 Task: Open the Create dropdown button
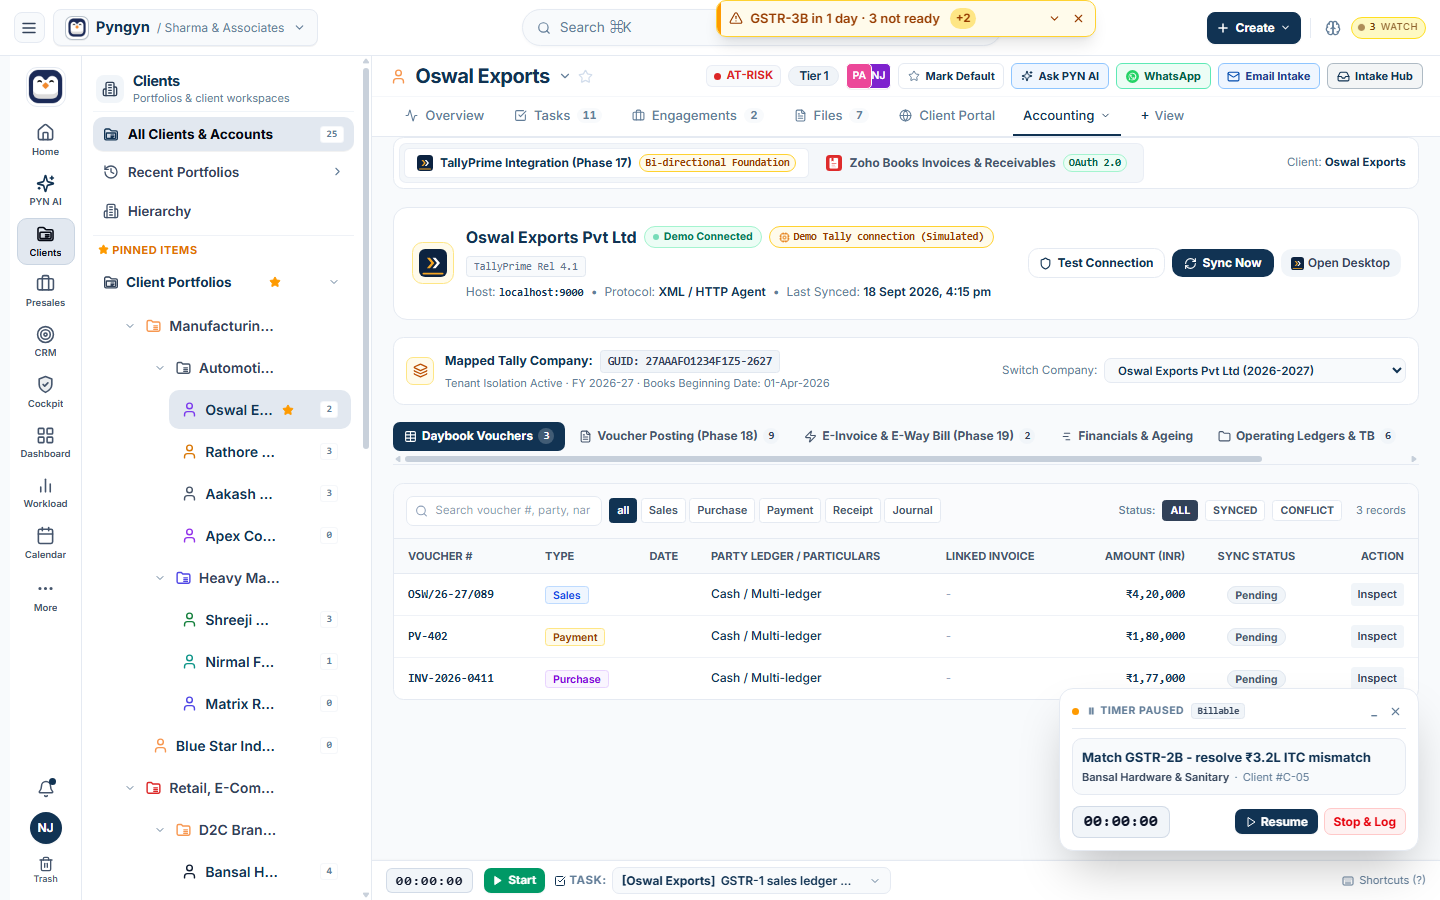click(x=1254, y=28)
